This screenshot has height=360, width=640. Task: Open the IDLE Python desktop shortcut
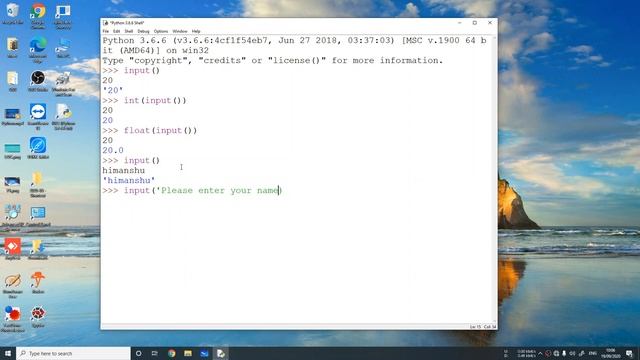point(63,116)
